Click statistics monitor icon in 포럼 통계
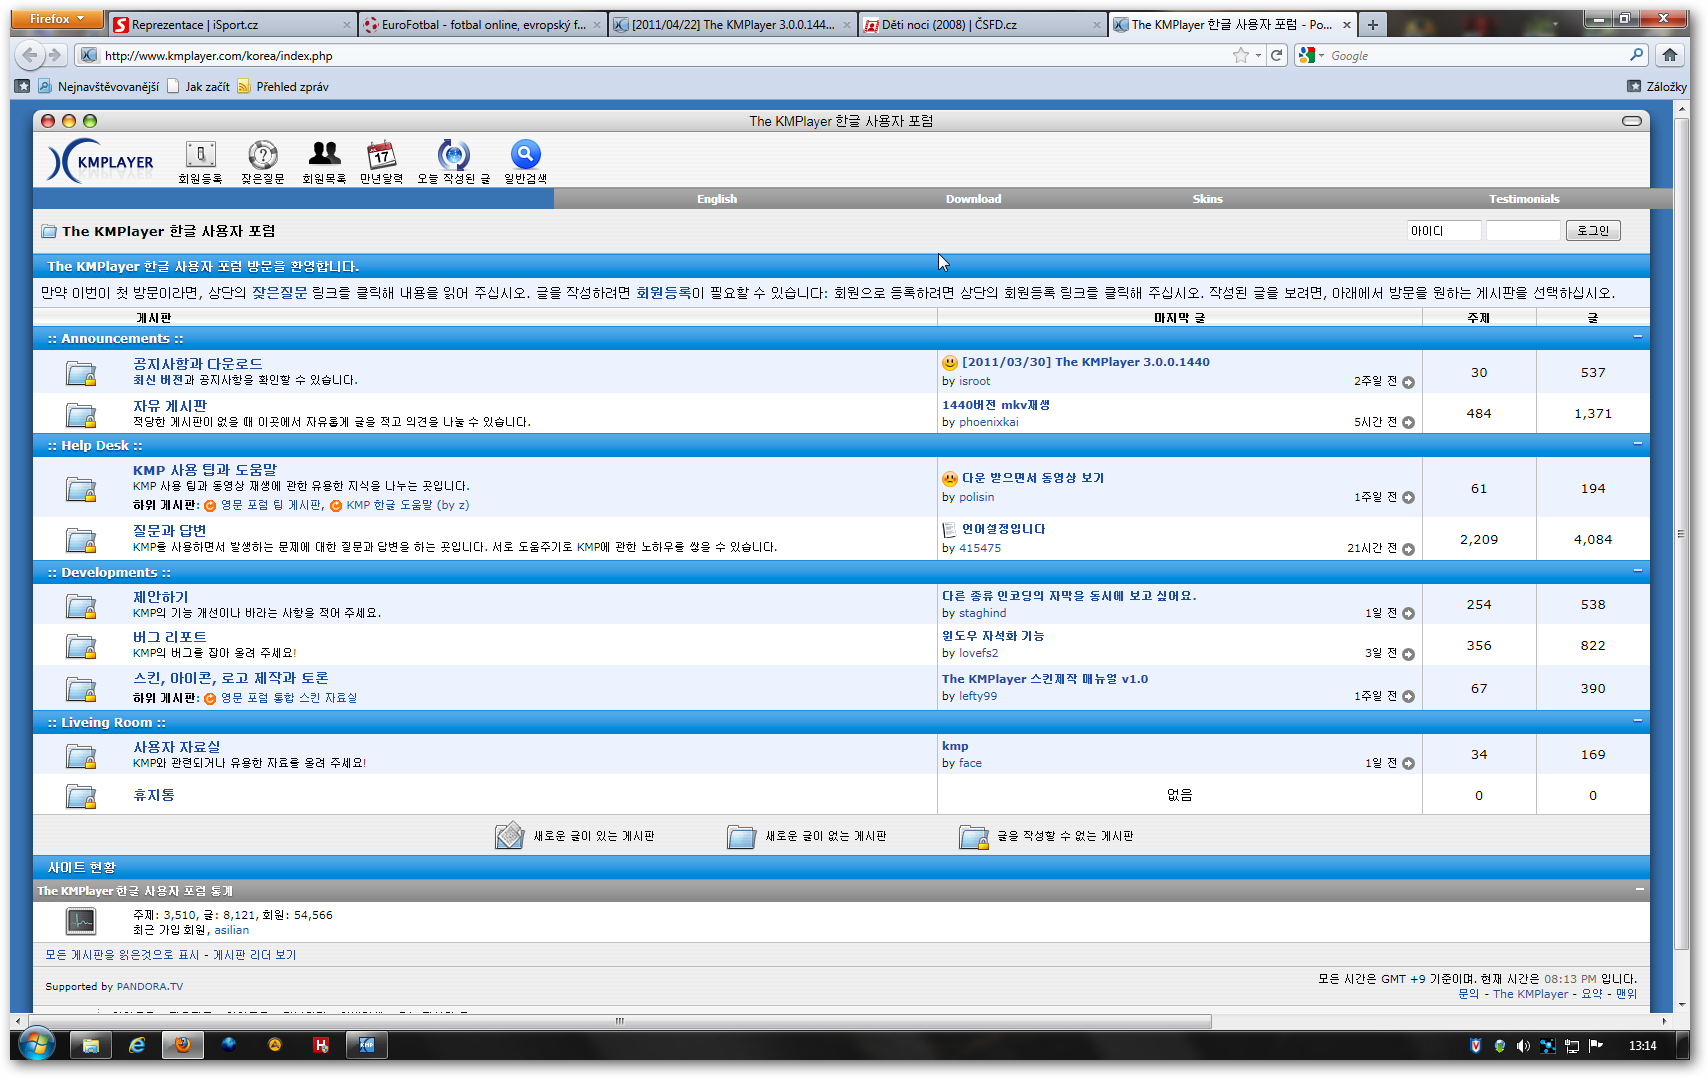Viewport: 1708px width, 1078px height. pos(81,921)
